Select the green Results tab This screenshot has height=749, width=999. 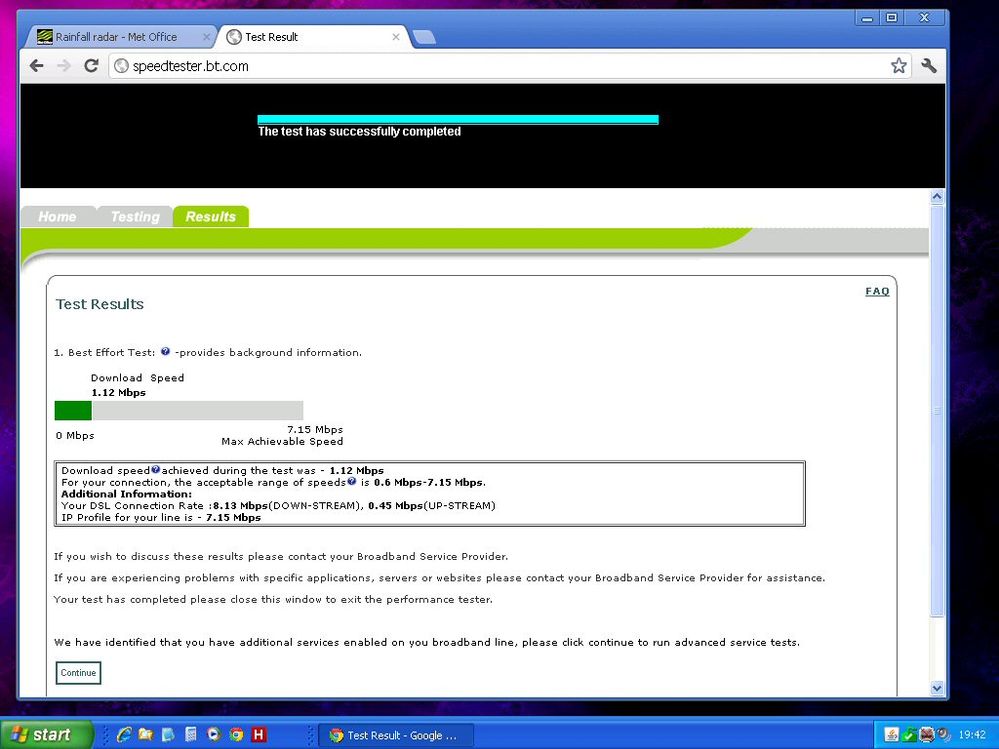click(x=210, y=217)
